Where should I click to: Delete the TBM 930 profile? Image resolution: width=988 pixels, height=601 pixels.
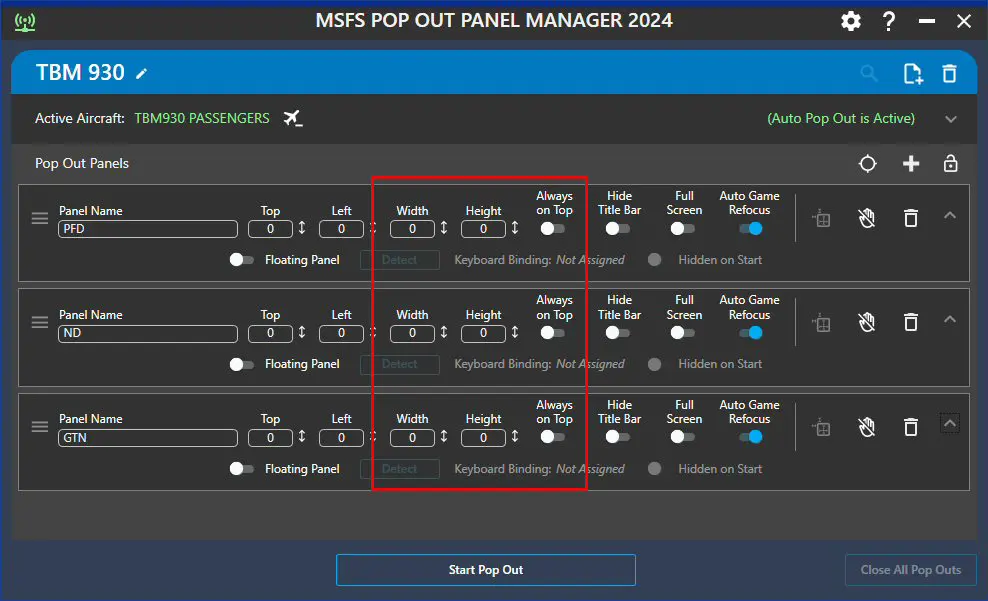[950, 74]
